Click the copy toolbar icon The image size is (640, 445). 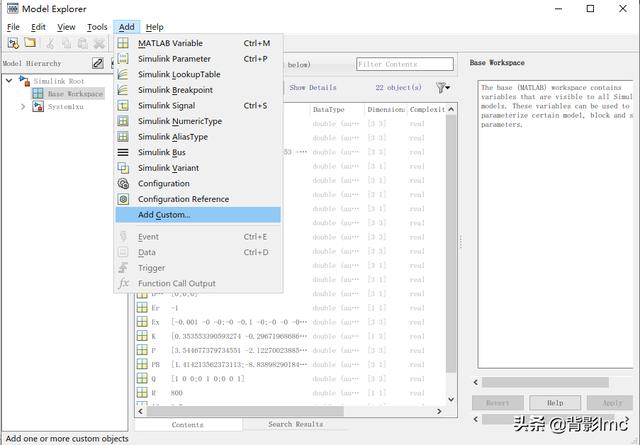(x=66, y=43)
